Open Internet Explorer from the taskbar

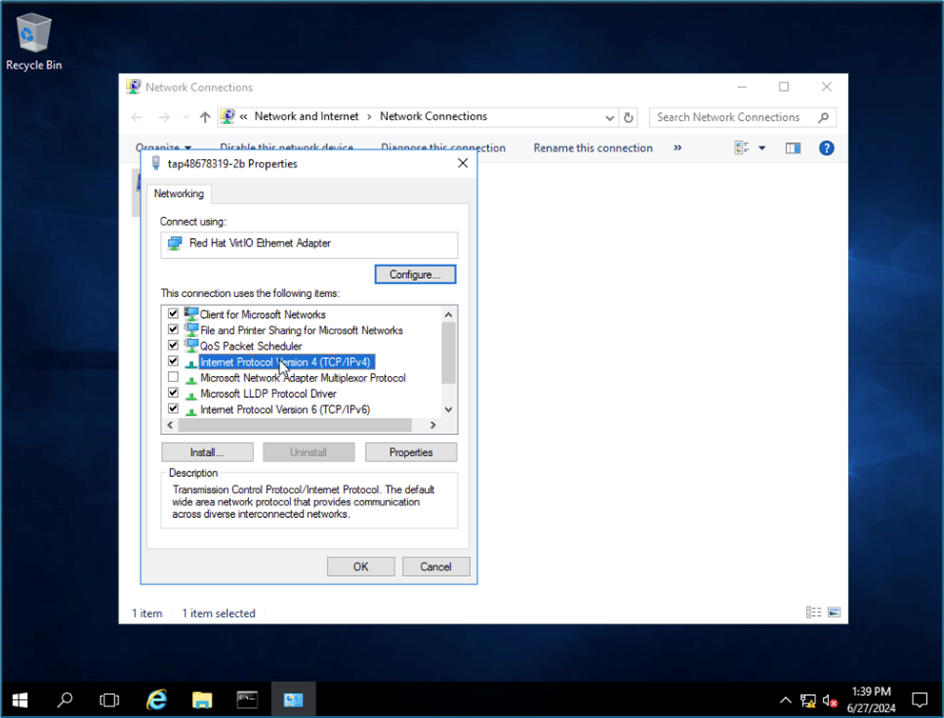tap(157, 700)
